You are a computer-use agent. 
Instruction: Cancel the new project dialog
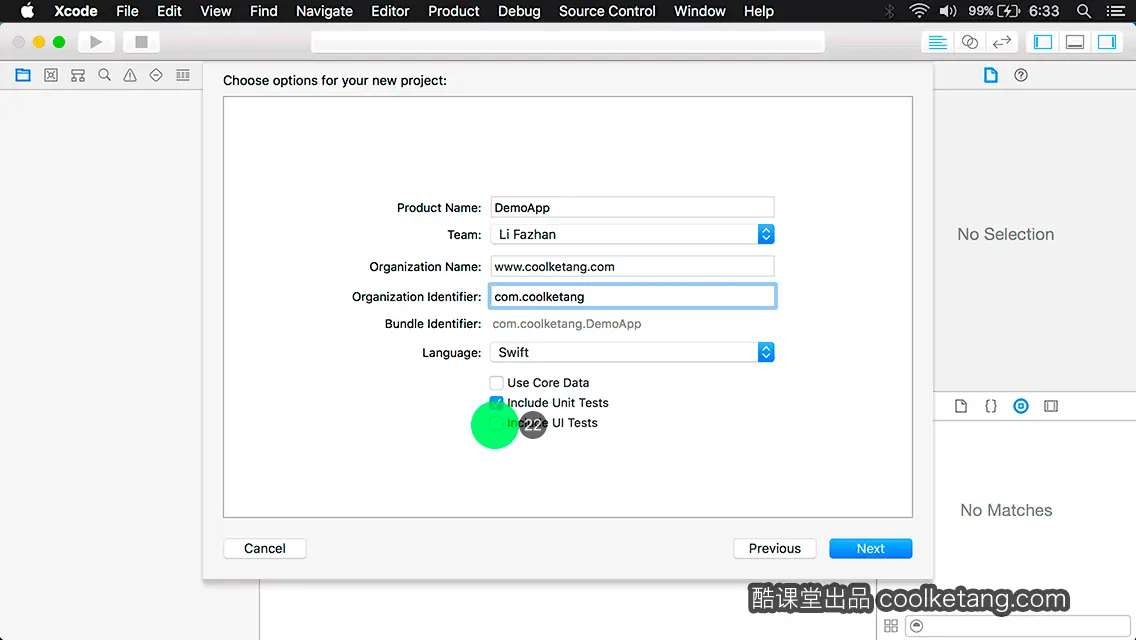(x=264, y=549)
